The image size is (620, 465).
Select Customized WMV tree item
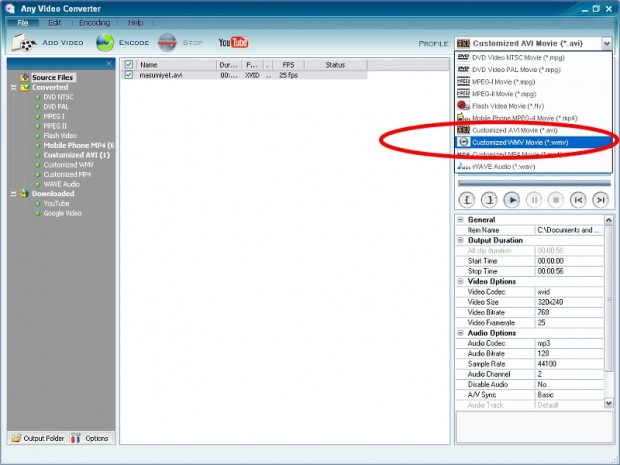coord(68,165)
